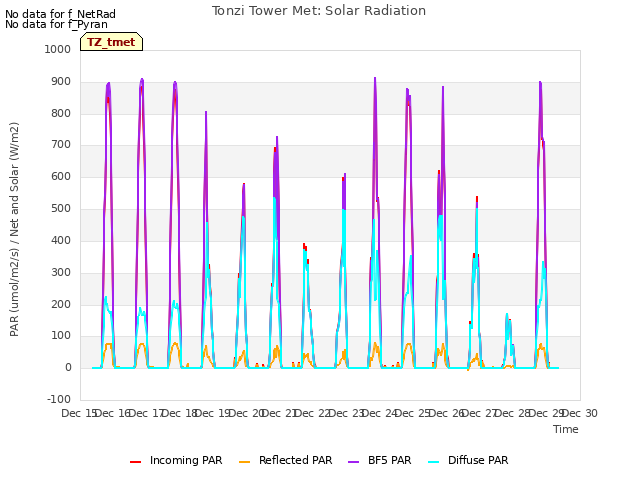Click the 'No data for f_NetRad' message
The height and width of the screenshot is (480, 640).
point(60,14)
